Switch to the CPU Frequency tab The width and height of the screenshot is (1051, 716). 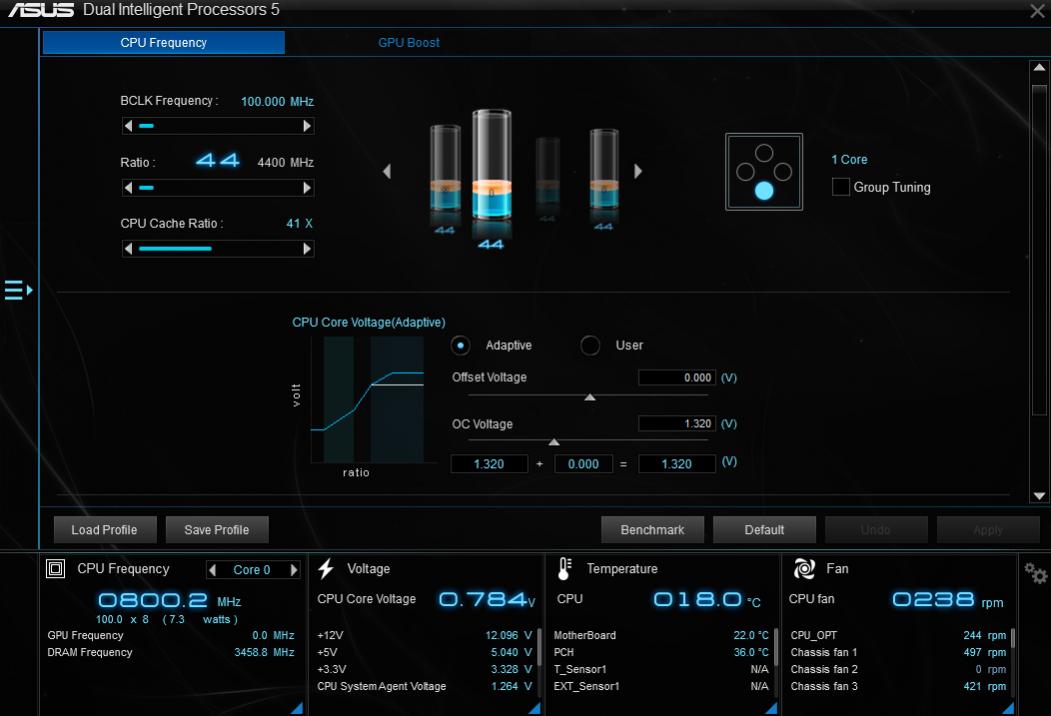pos(163,43)
